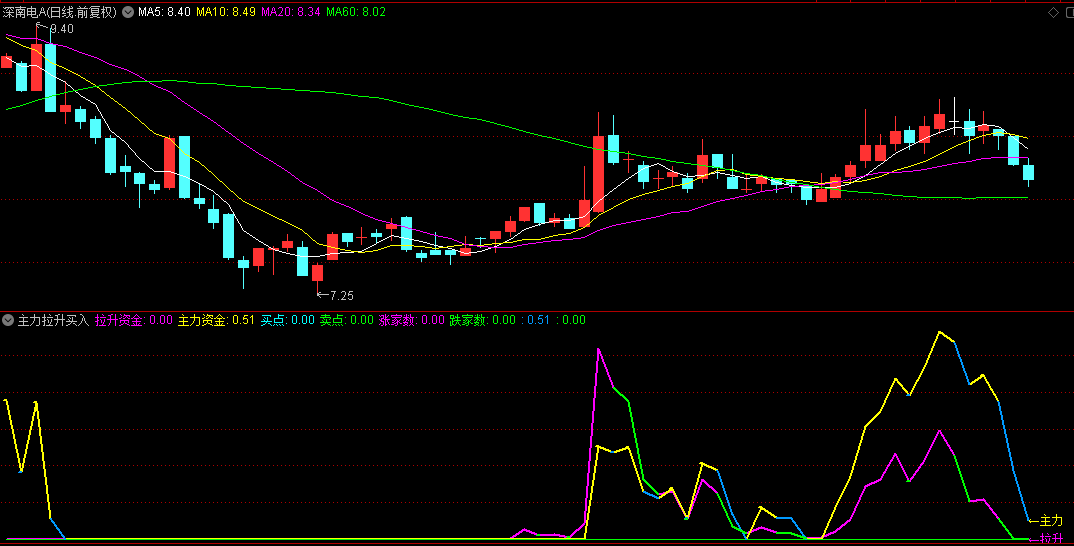Open dropdown arrow beside 深南电A title
The width and height of the screenshot is (1074, 546).
click(x=128, y=12)
